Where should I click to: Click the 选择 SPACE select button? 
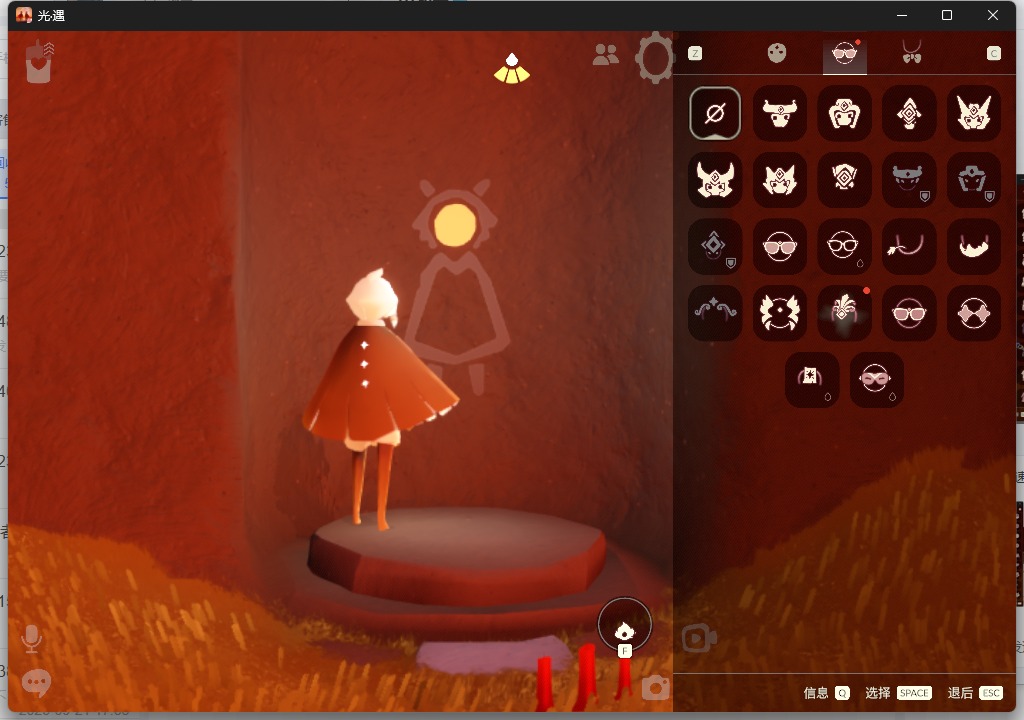[x=897, y=693]
